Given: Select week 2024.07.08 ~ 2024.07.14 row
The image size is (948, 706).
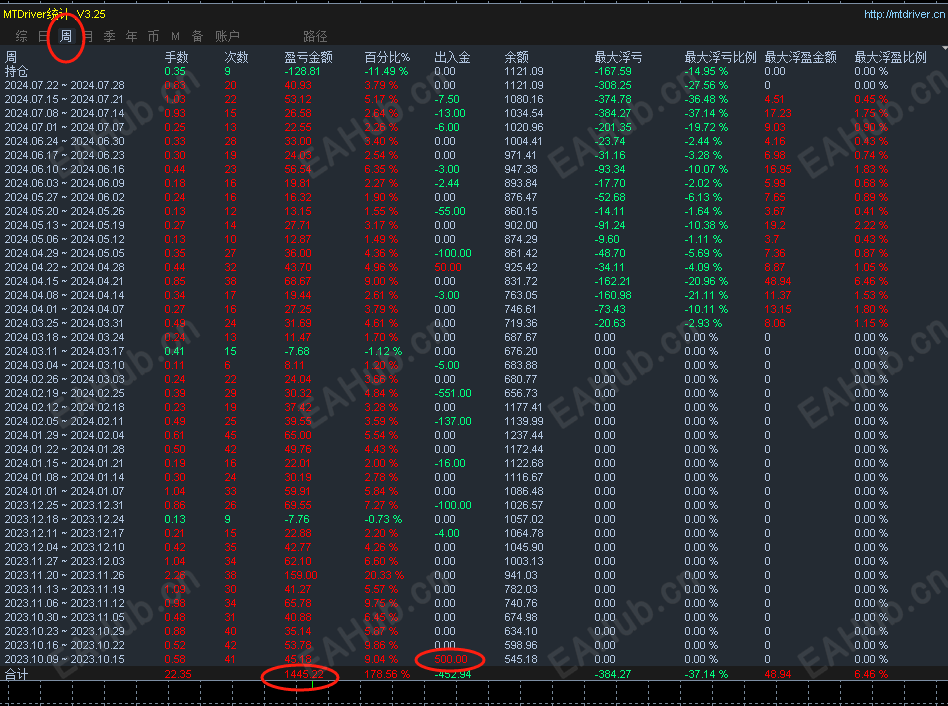Looking at the screenshot, I should pyautogui.click(x=474, y=113).
